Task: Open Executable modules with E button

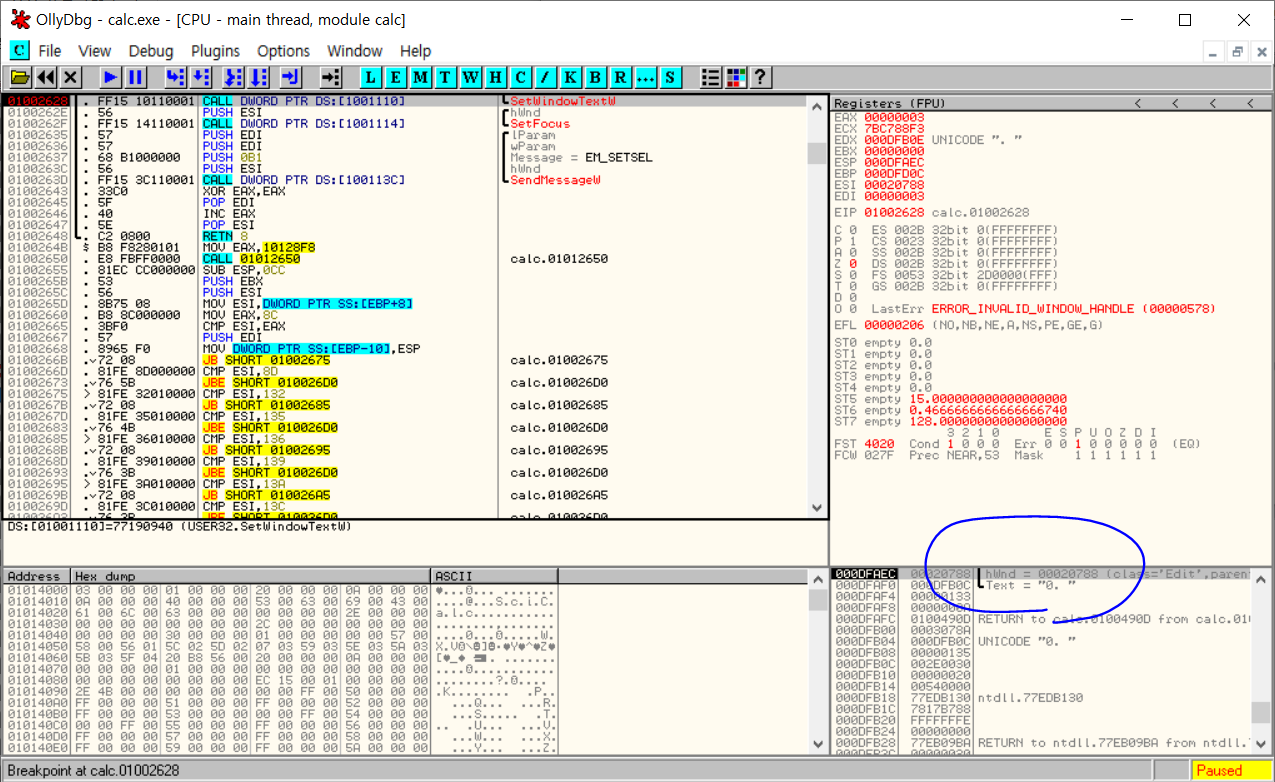Action: (396, 77)
